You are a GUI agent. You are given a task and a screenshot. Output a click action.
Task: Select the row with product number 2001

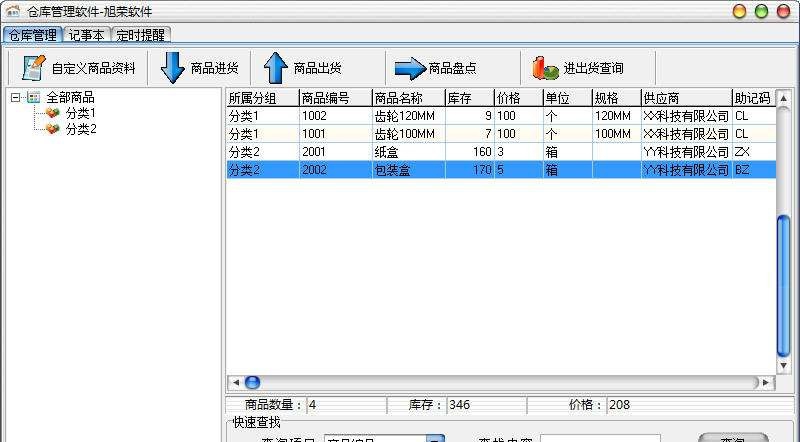[501, 152]
